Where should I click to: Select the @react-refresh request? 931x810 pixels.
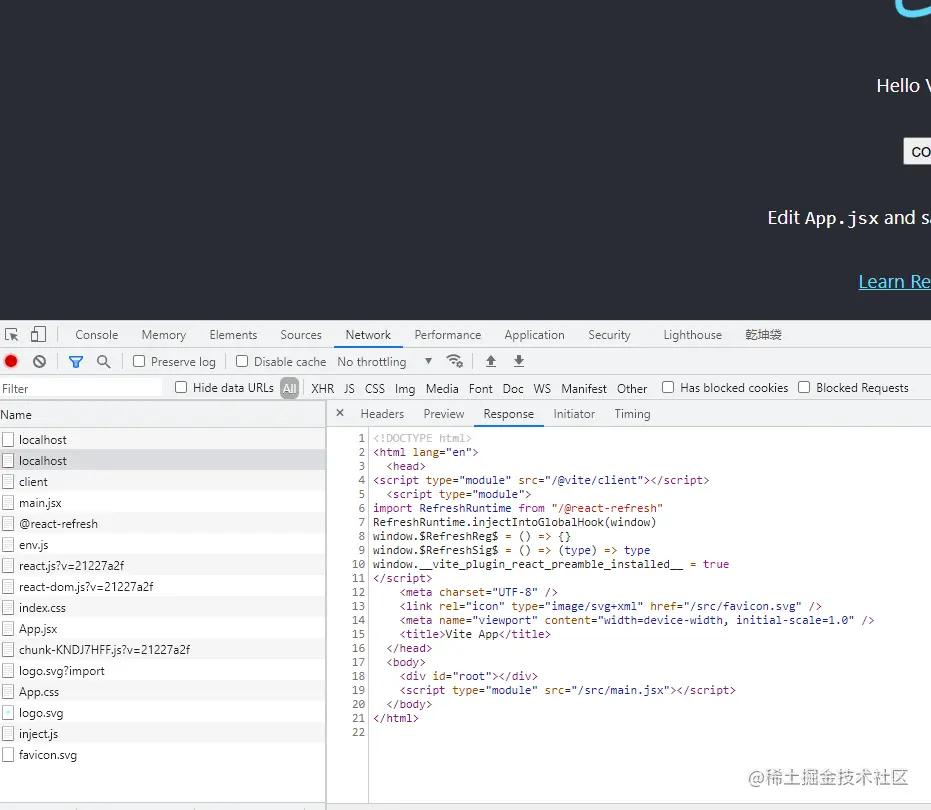(163, 524)
